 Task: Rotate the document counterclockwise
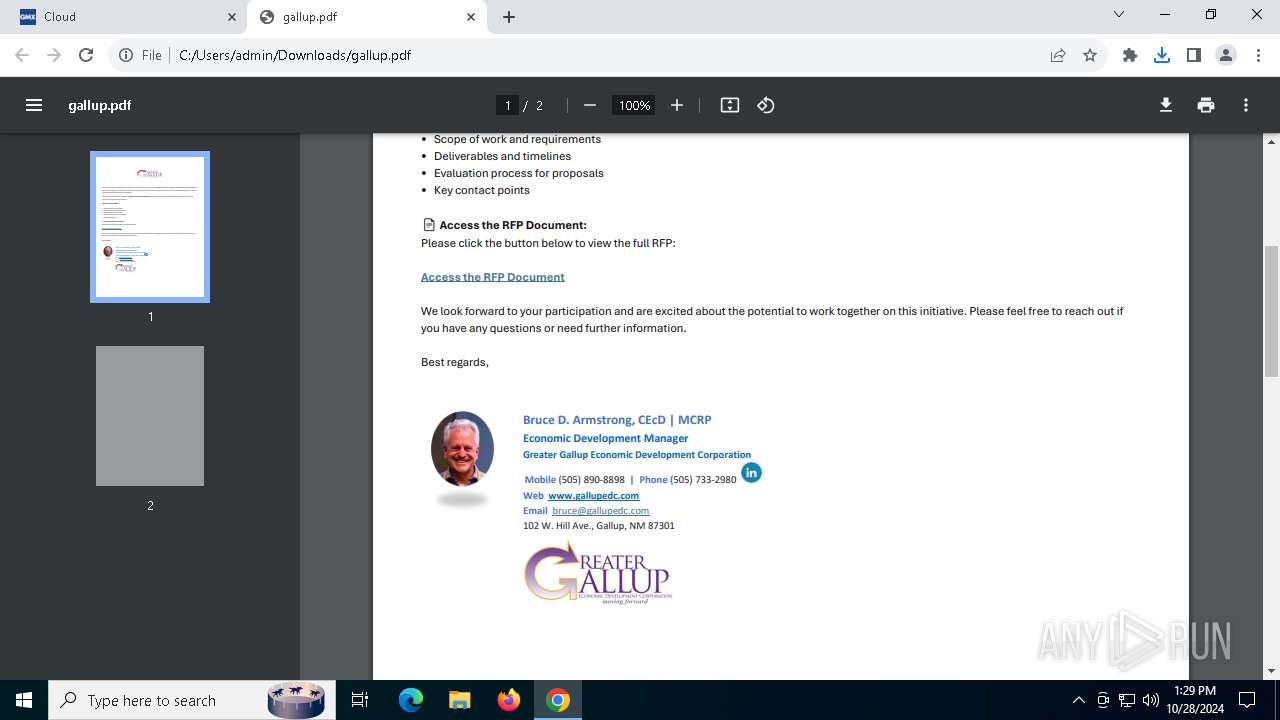tap(766, 105)
